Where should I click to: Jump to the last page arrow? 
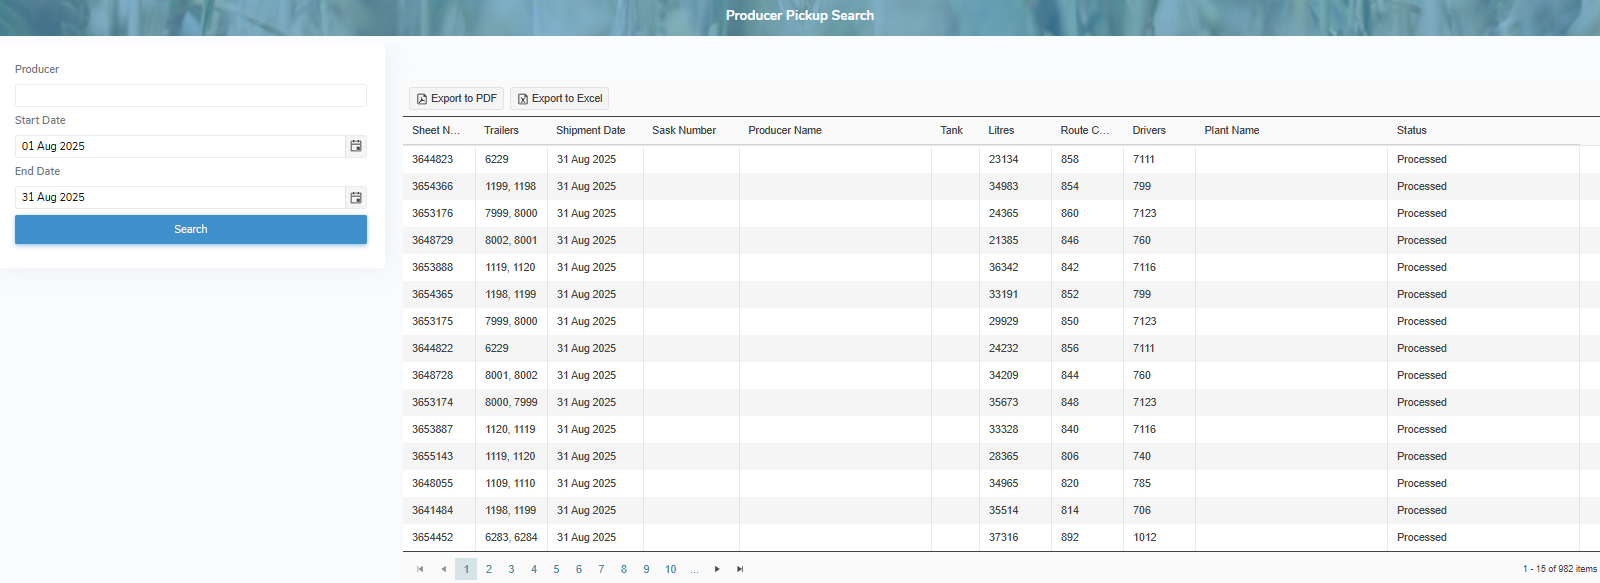click(740, 569)
